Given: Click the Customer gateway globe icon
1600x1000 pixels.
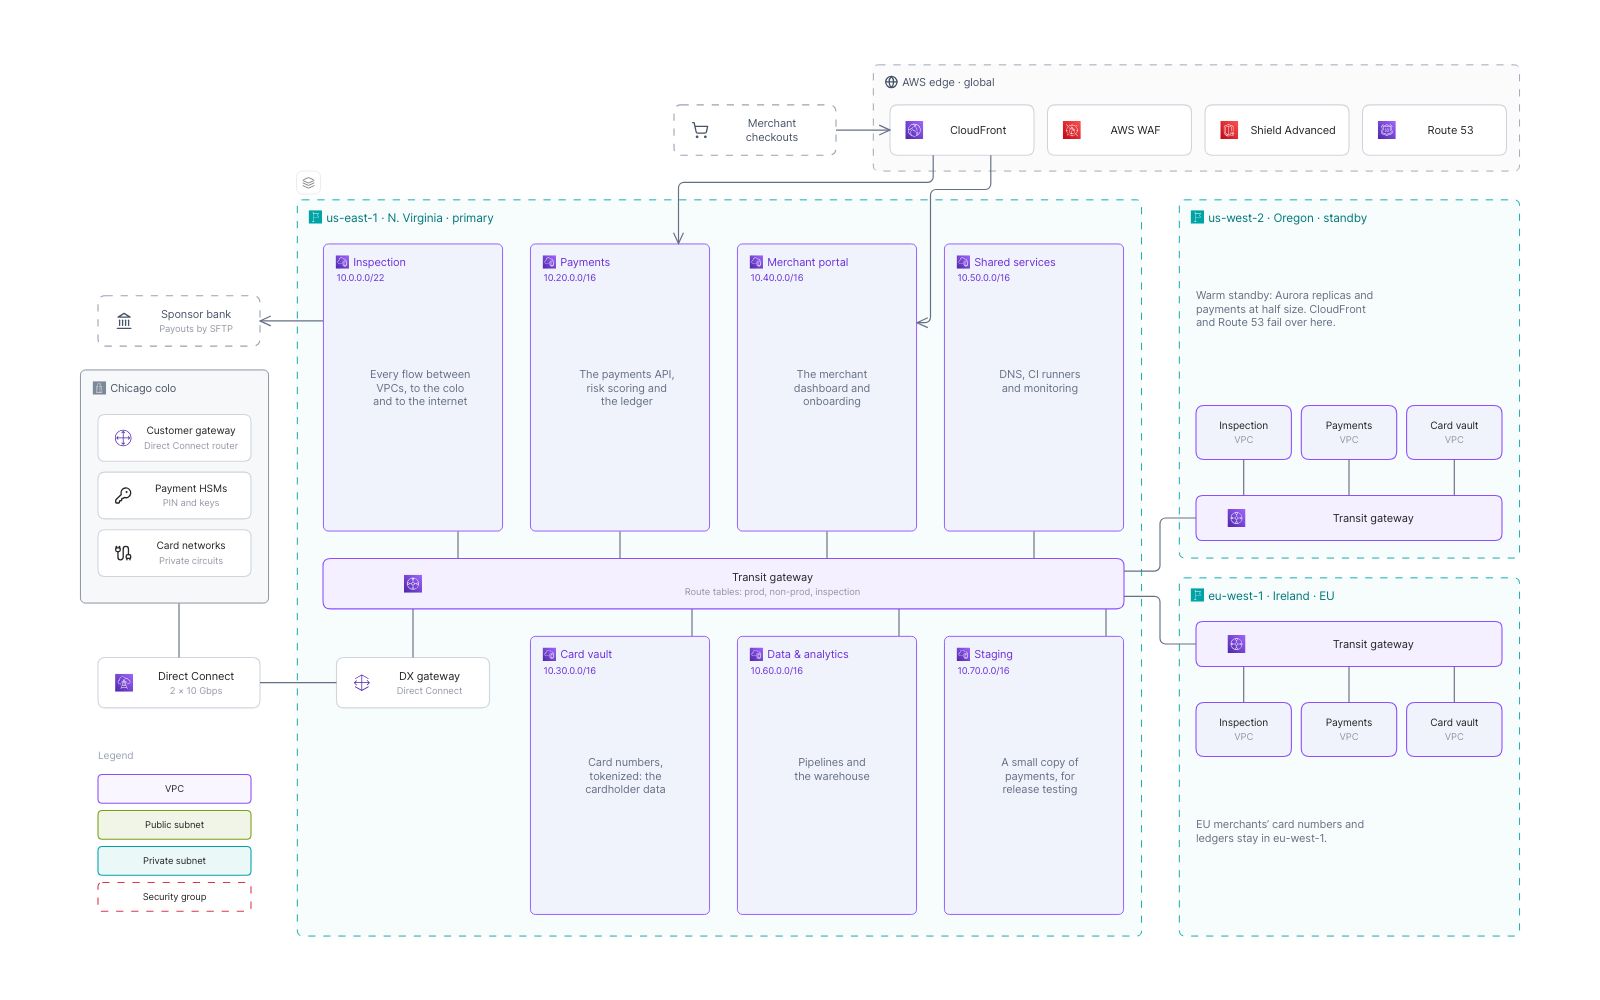Looking at the screenshot, I should point(123,438).
